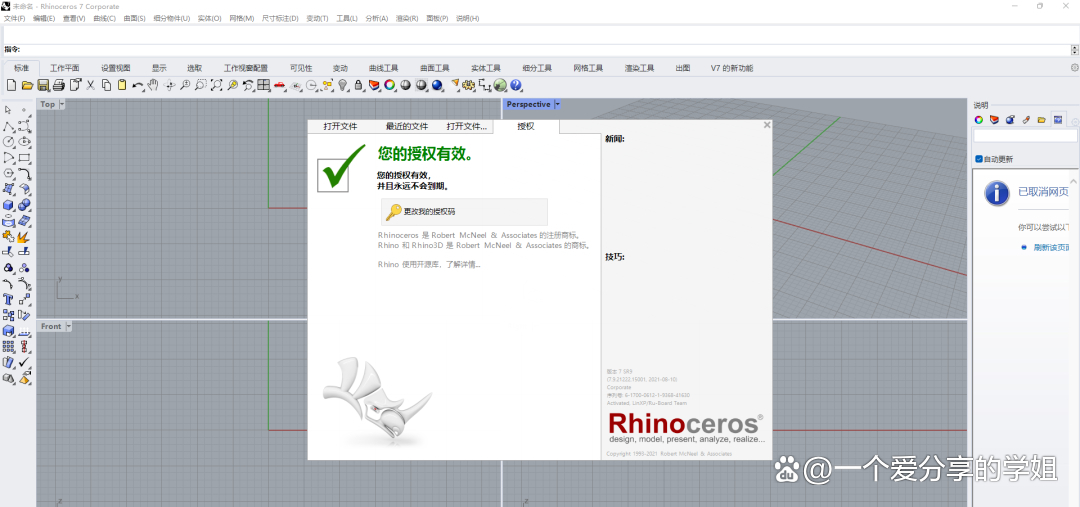Switch to the 最近的文件 dialog tab
1080x507 pixels.
pyautogui.click(x=406, y=127)
